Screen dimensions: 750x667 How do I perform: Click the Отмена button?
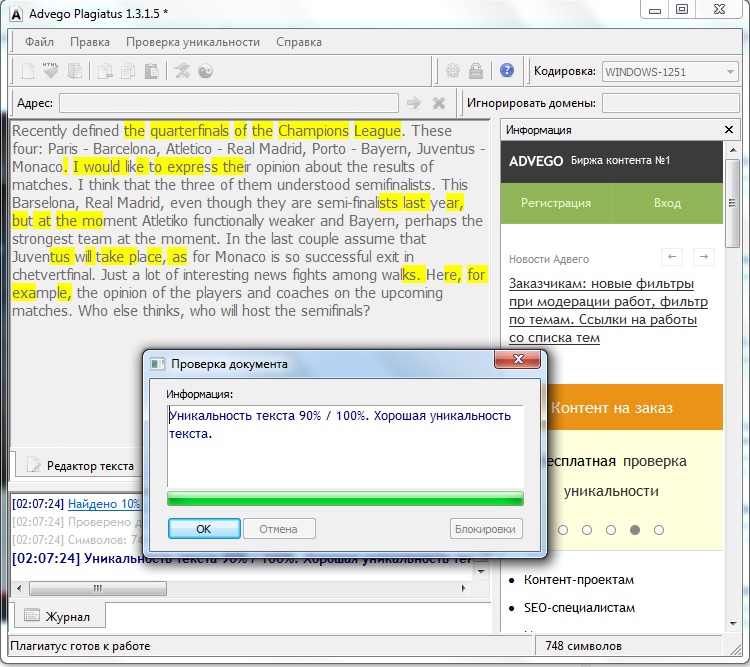tap(279, 529)
